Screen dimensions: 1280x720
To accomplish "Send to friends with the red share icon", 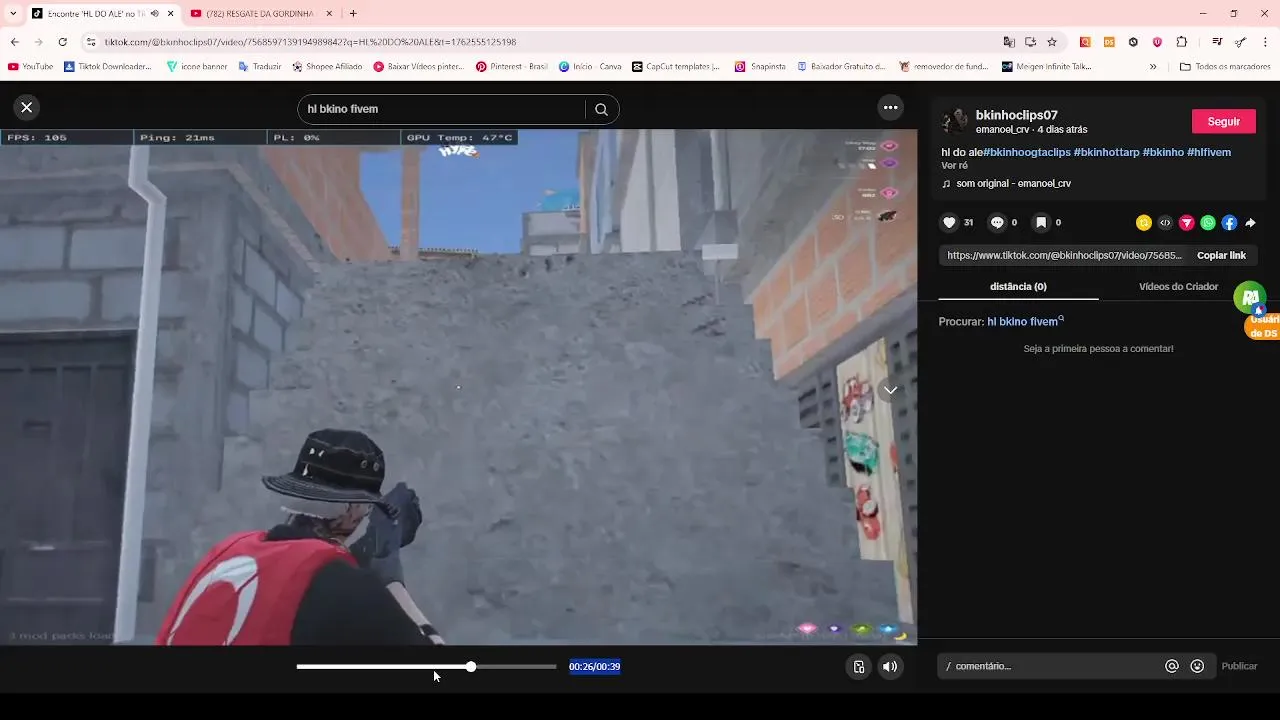I will point(1186,223).
